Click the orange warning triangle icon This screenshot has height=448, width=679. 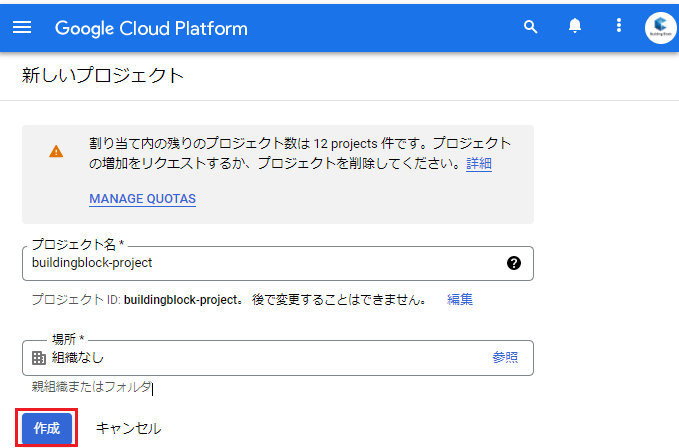[56, 151]
